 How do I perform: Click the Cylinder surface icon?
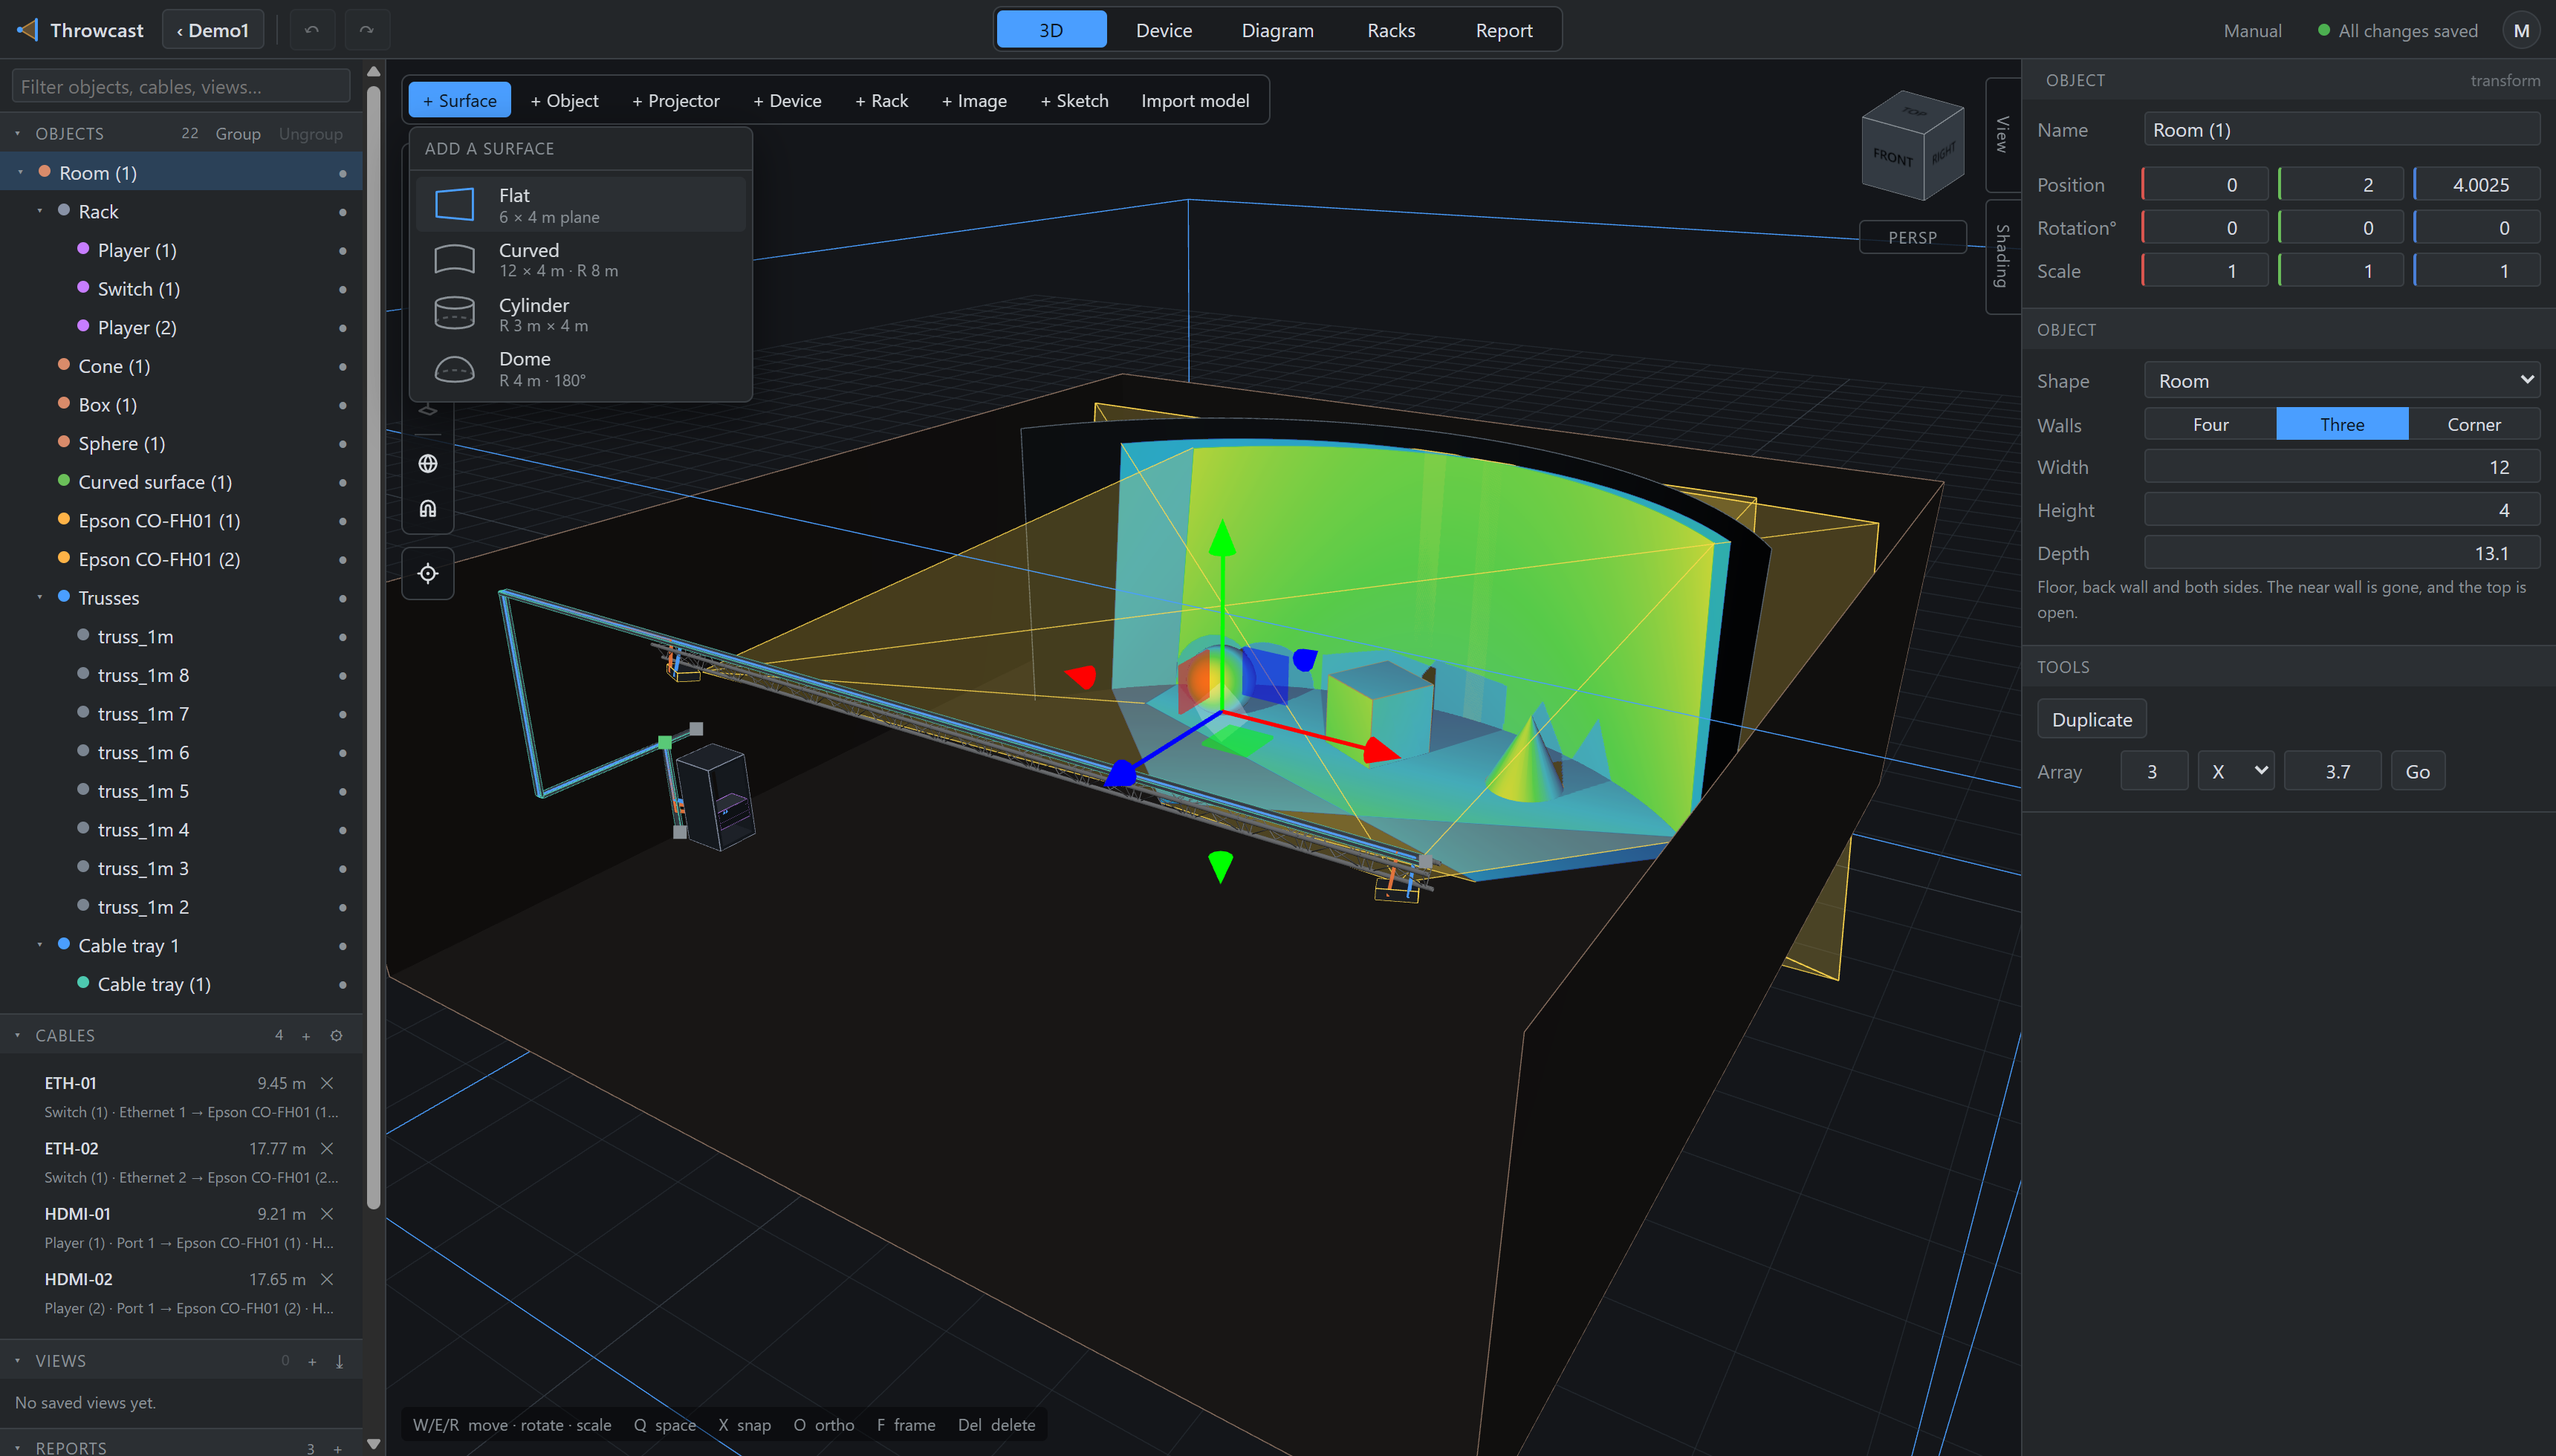tap(454, 313)
